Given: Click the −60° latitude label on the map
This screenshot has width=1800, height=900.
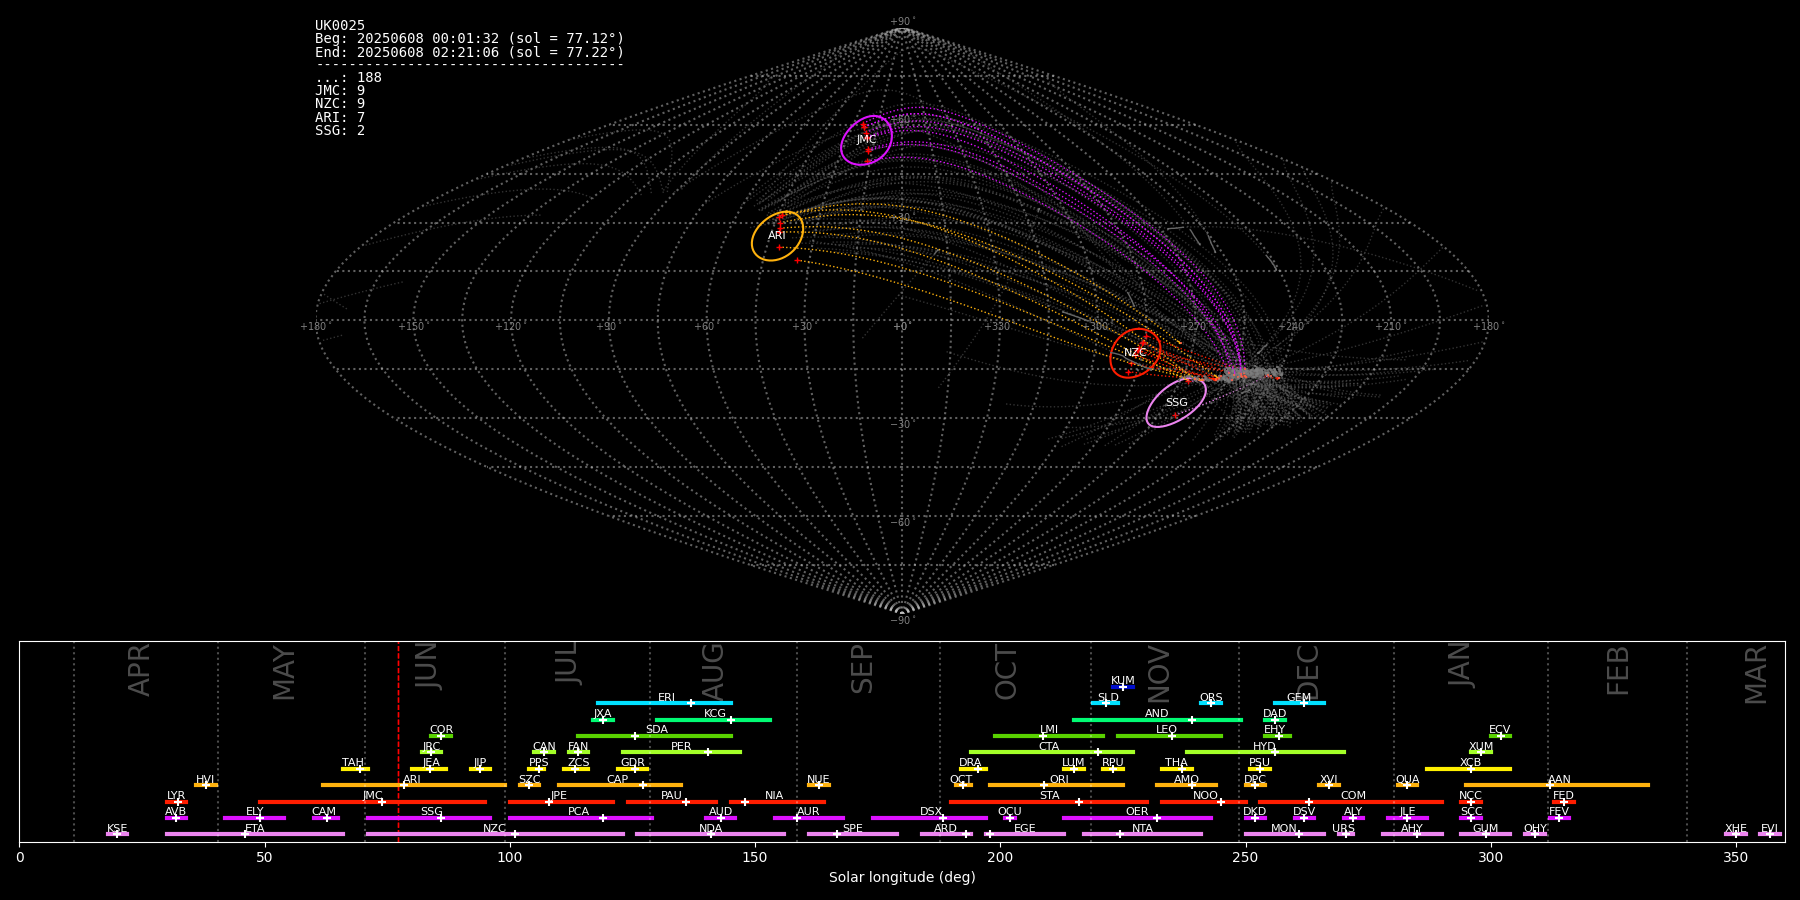Looking at the screenshot, I should point(902,523).
